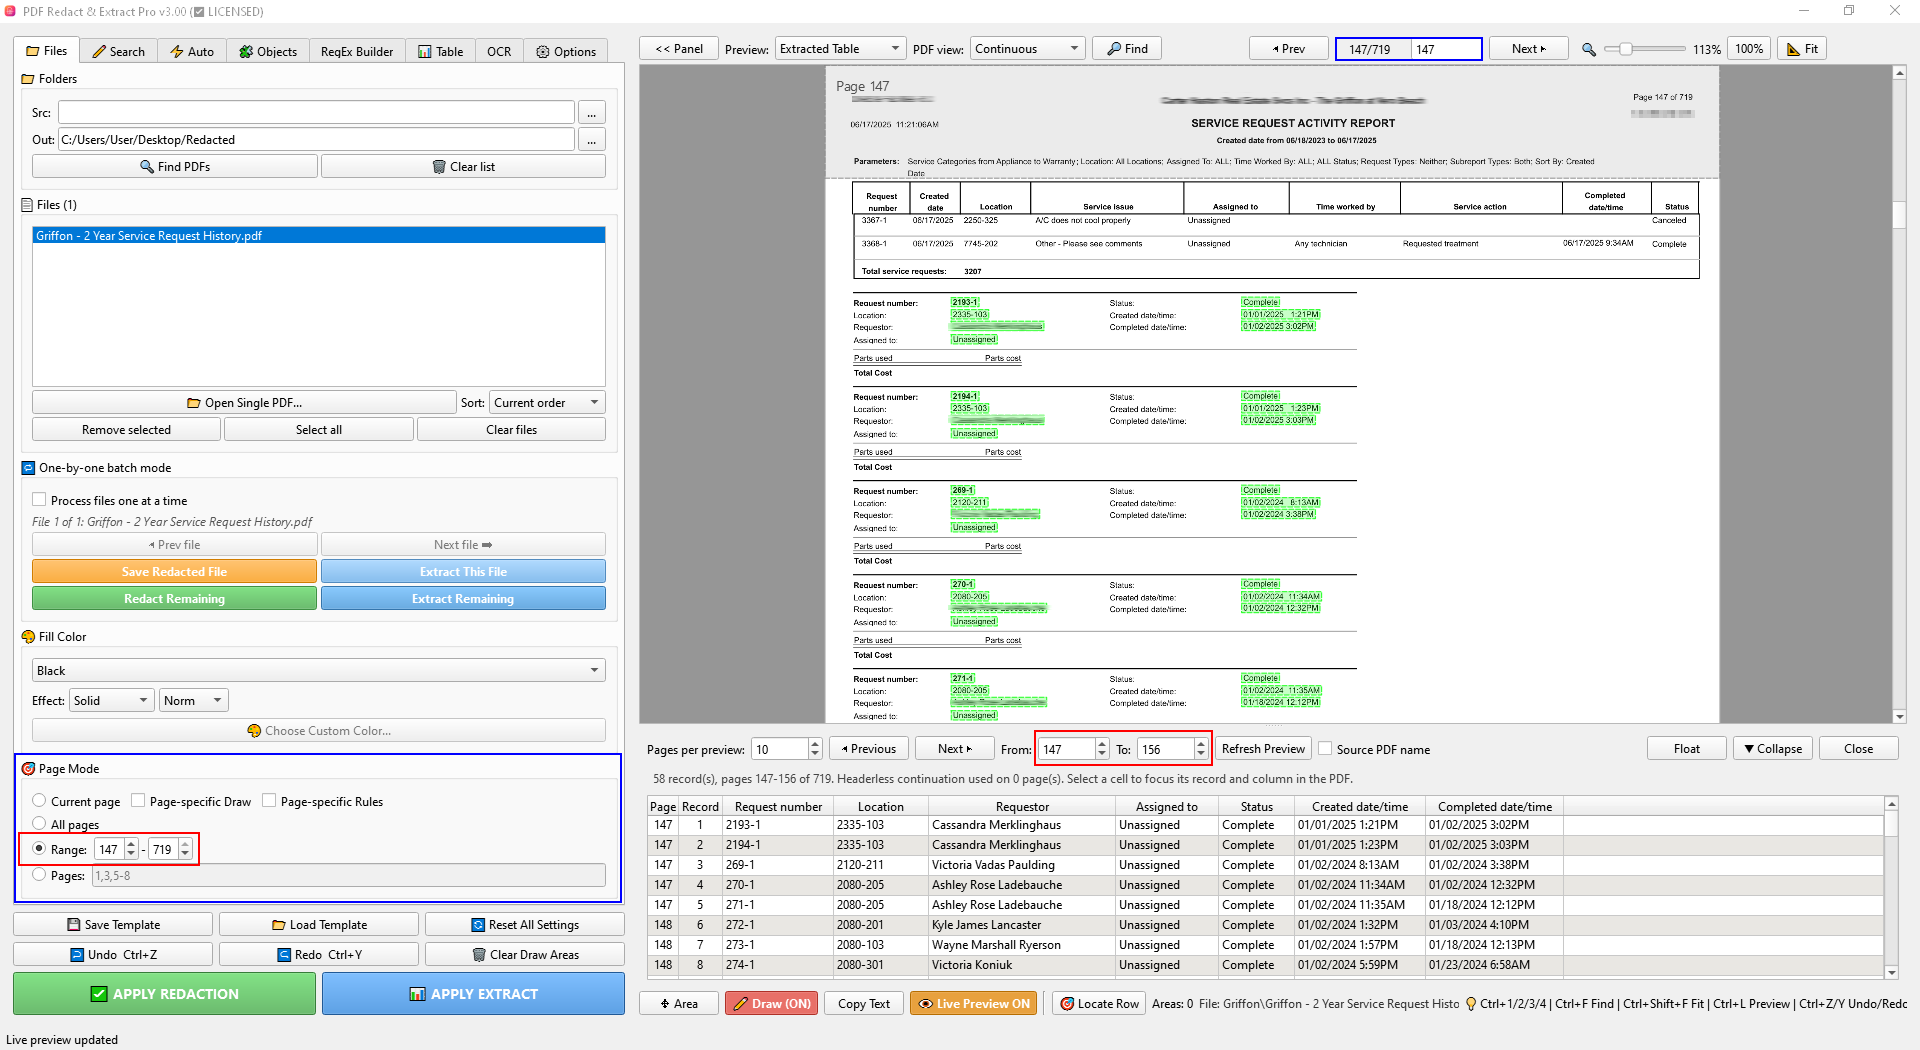Click the 100% zoom button
The width and height of the screenshot is (1920, 1050).
coord(1749,49)
